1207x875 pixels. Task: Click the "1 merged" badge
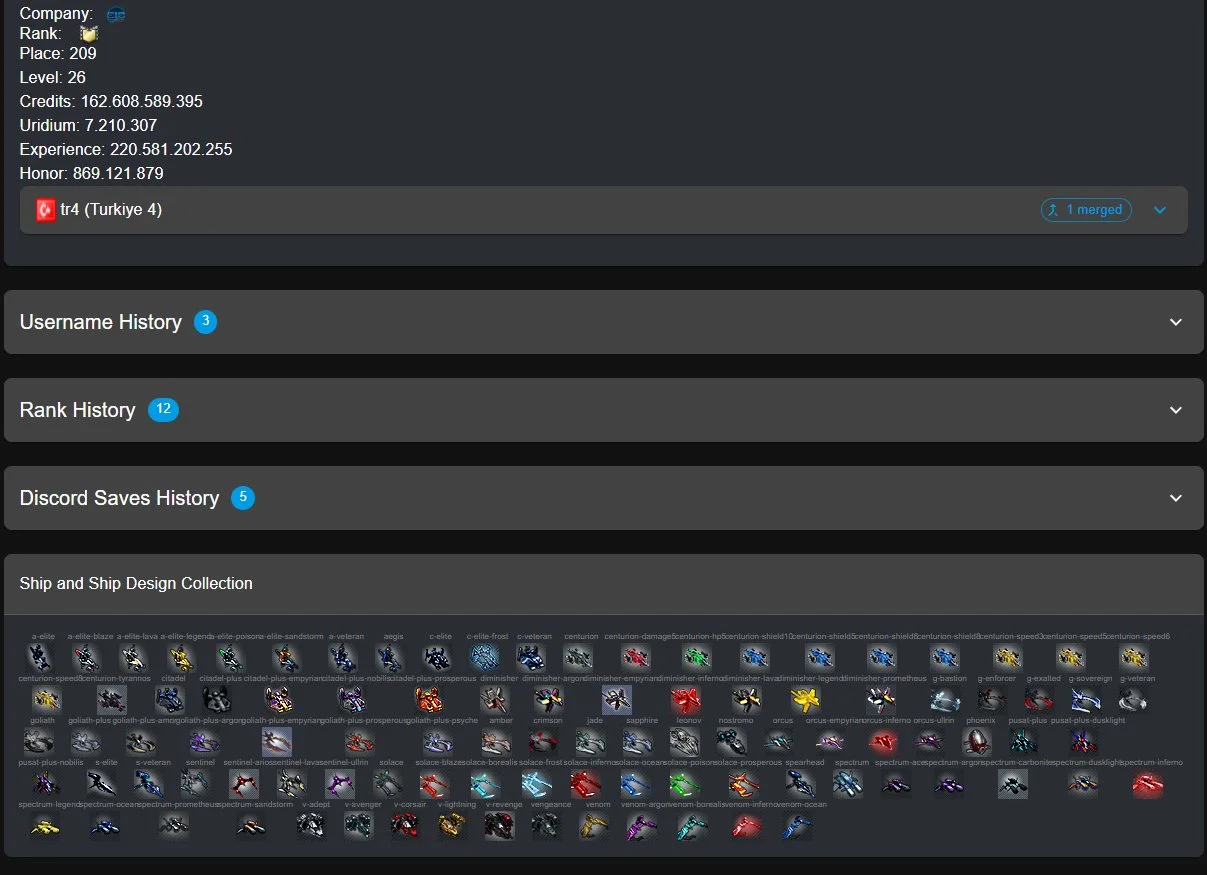[1087, 210]
